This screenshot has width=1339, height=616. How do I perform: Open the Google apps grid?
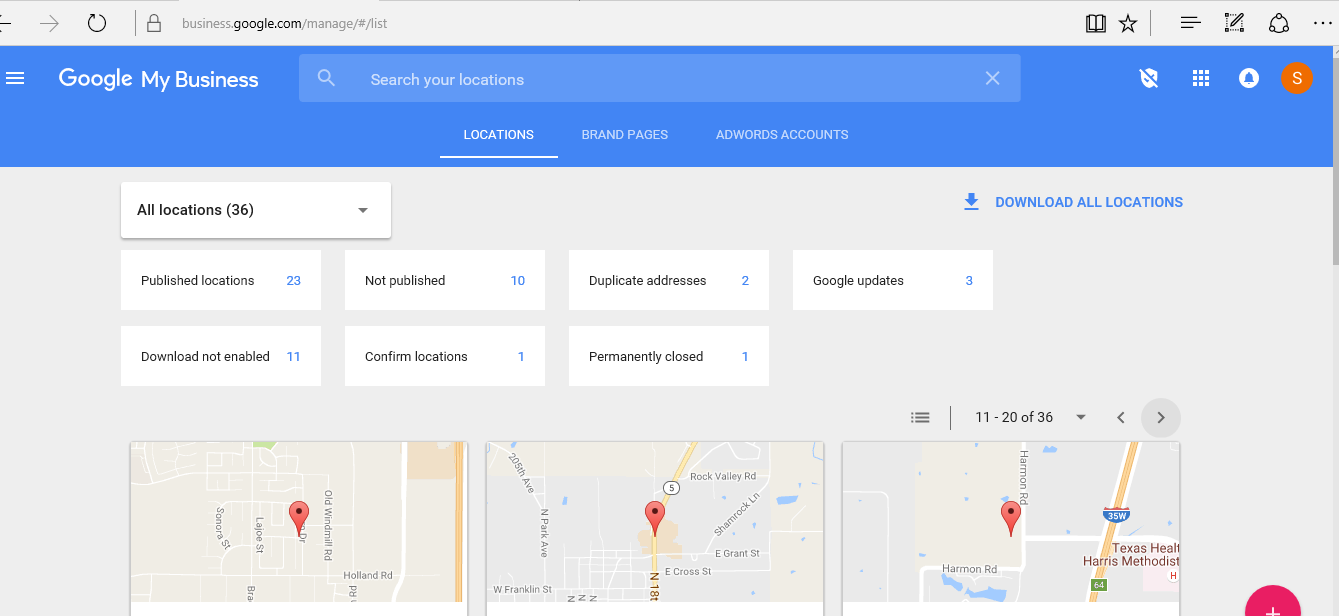[1201, 78]
